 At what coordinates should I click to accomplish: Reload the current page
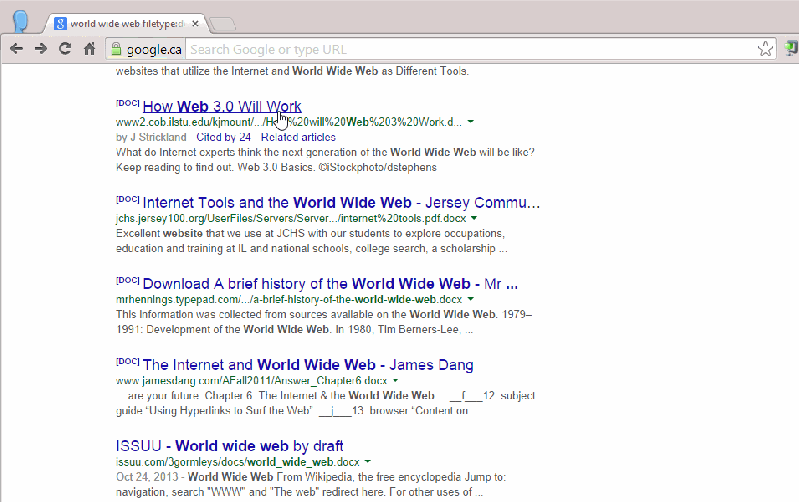pyautogui.click(x=65, y=49)
